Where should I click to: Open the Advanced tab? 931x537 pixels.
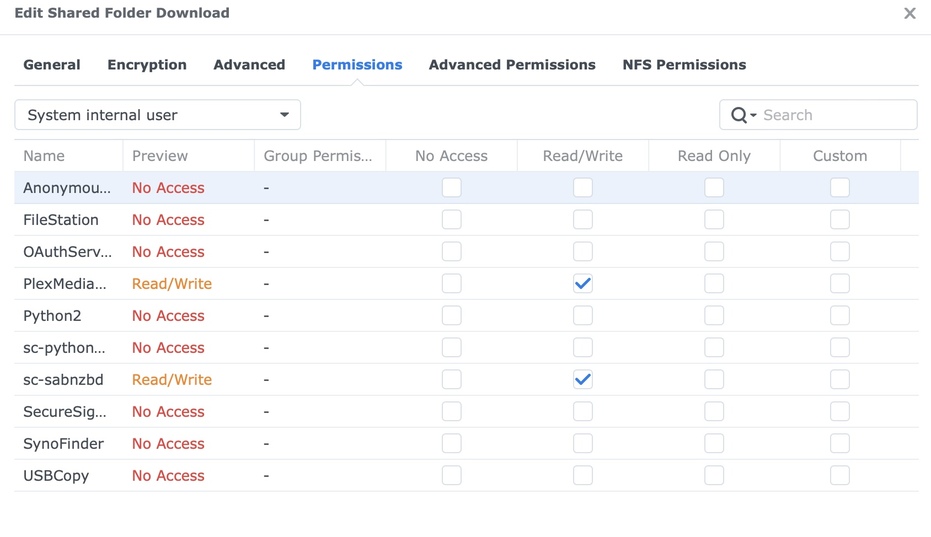[249, 65]
